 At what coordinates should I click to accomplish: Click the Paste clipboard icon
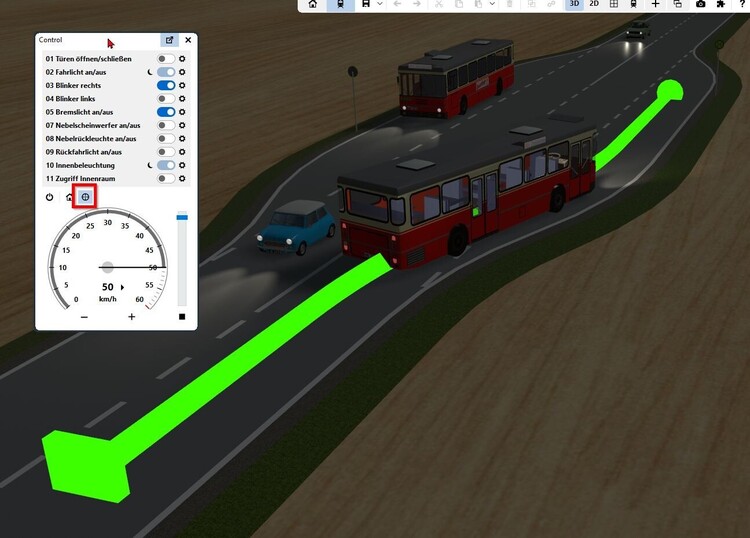click(478, 4)
